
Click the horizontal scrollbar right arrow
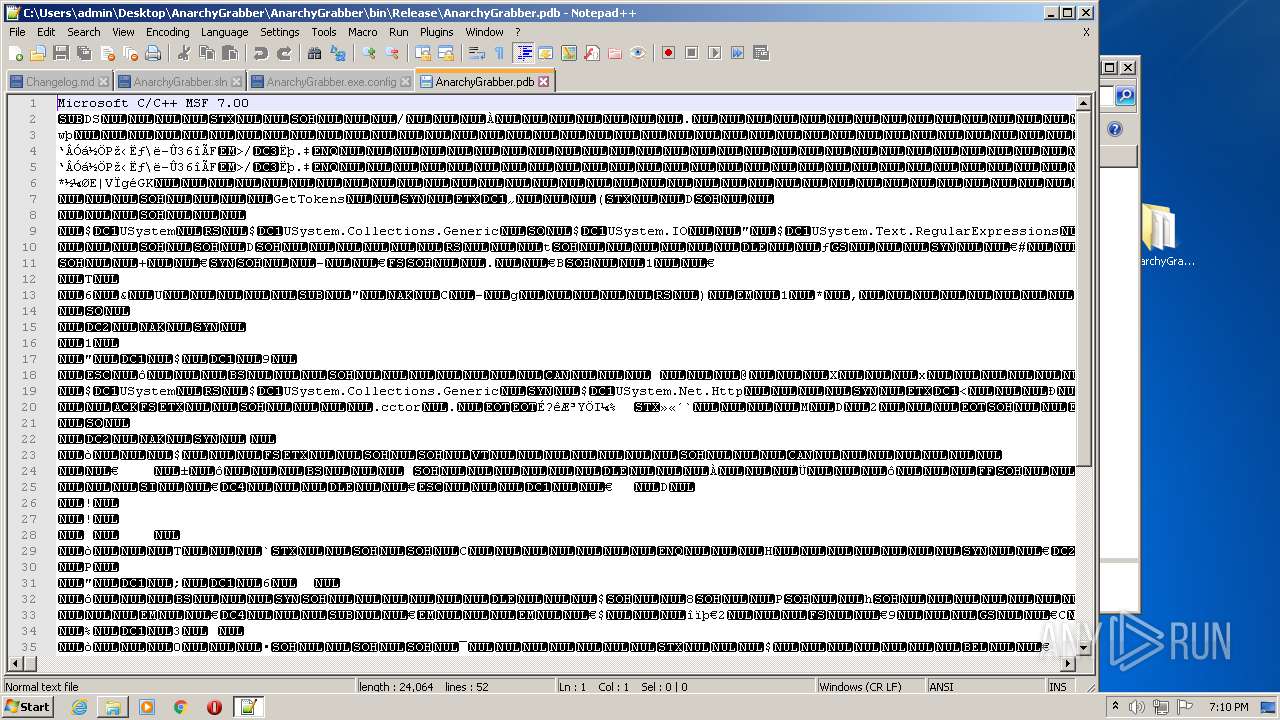tap(1068, 664)
